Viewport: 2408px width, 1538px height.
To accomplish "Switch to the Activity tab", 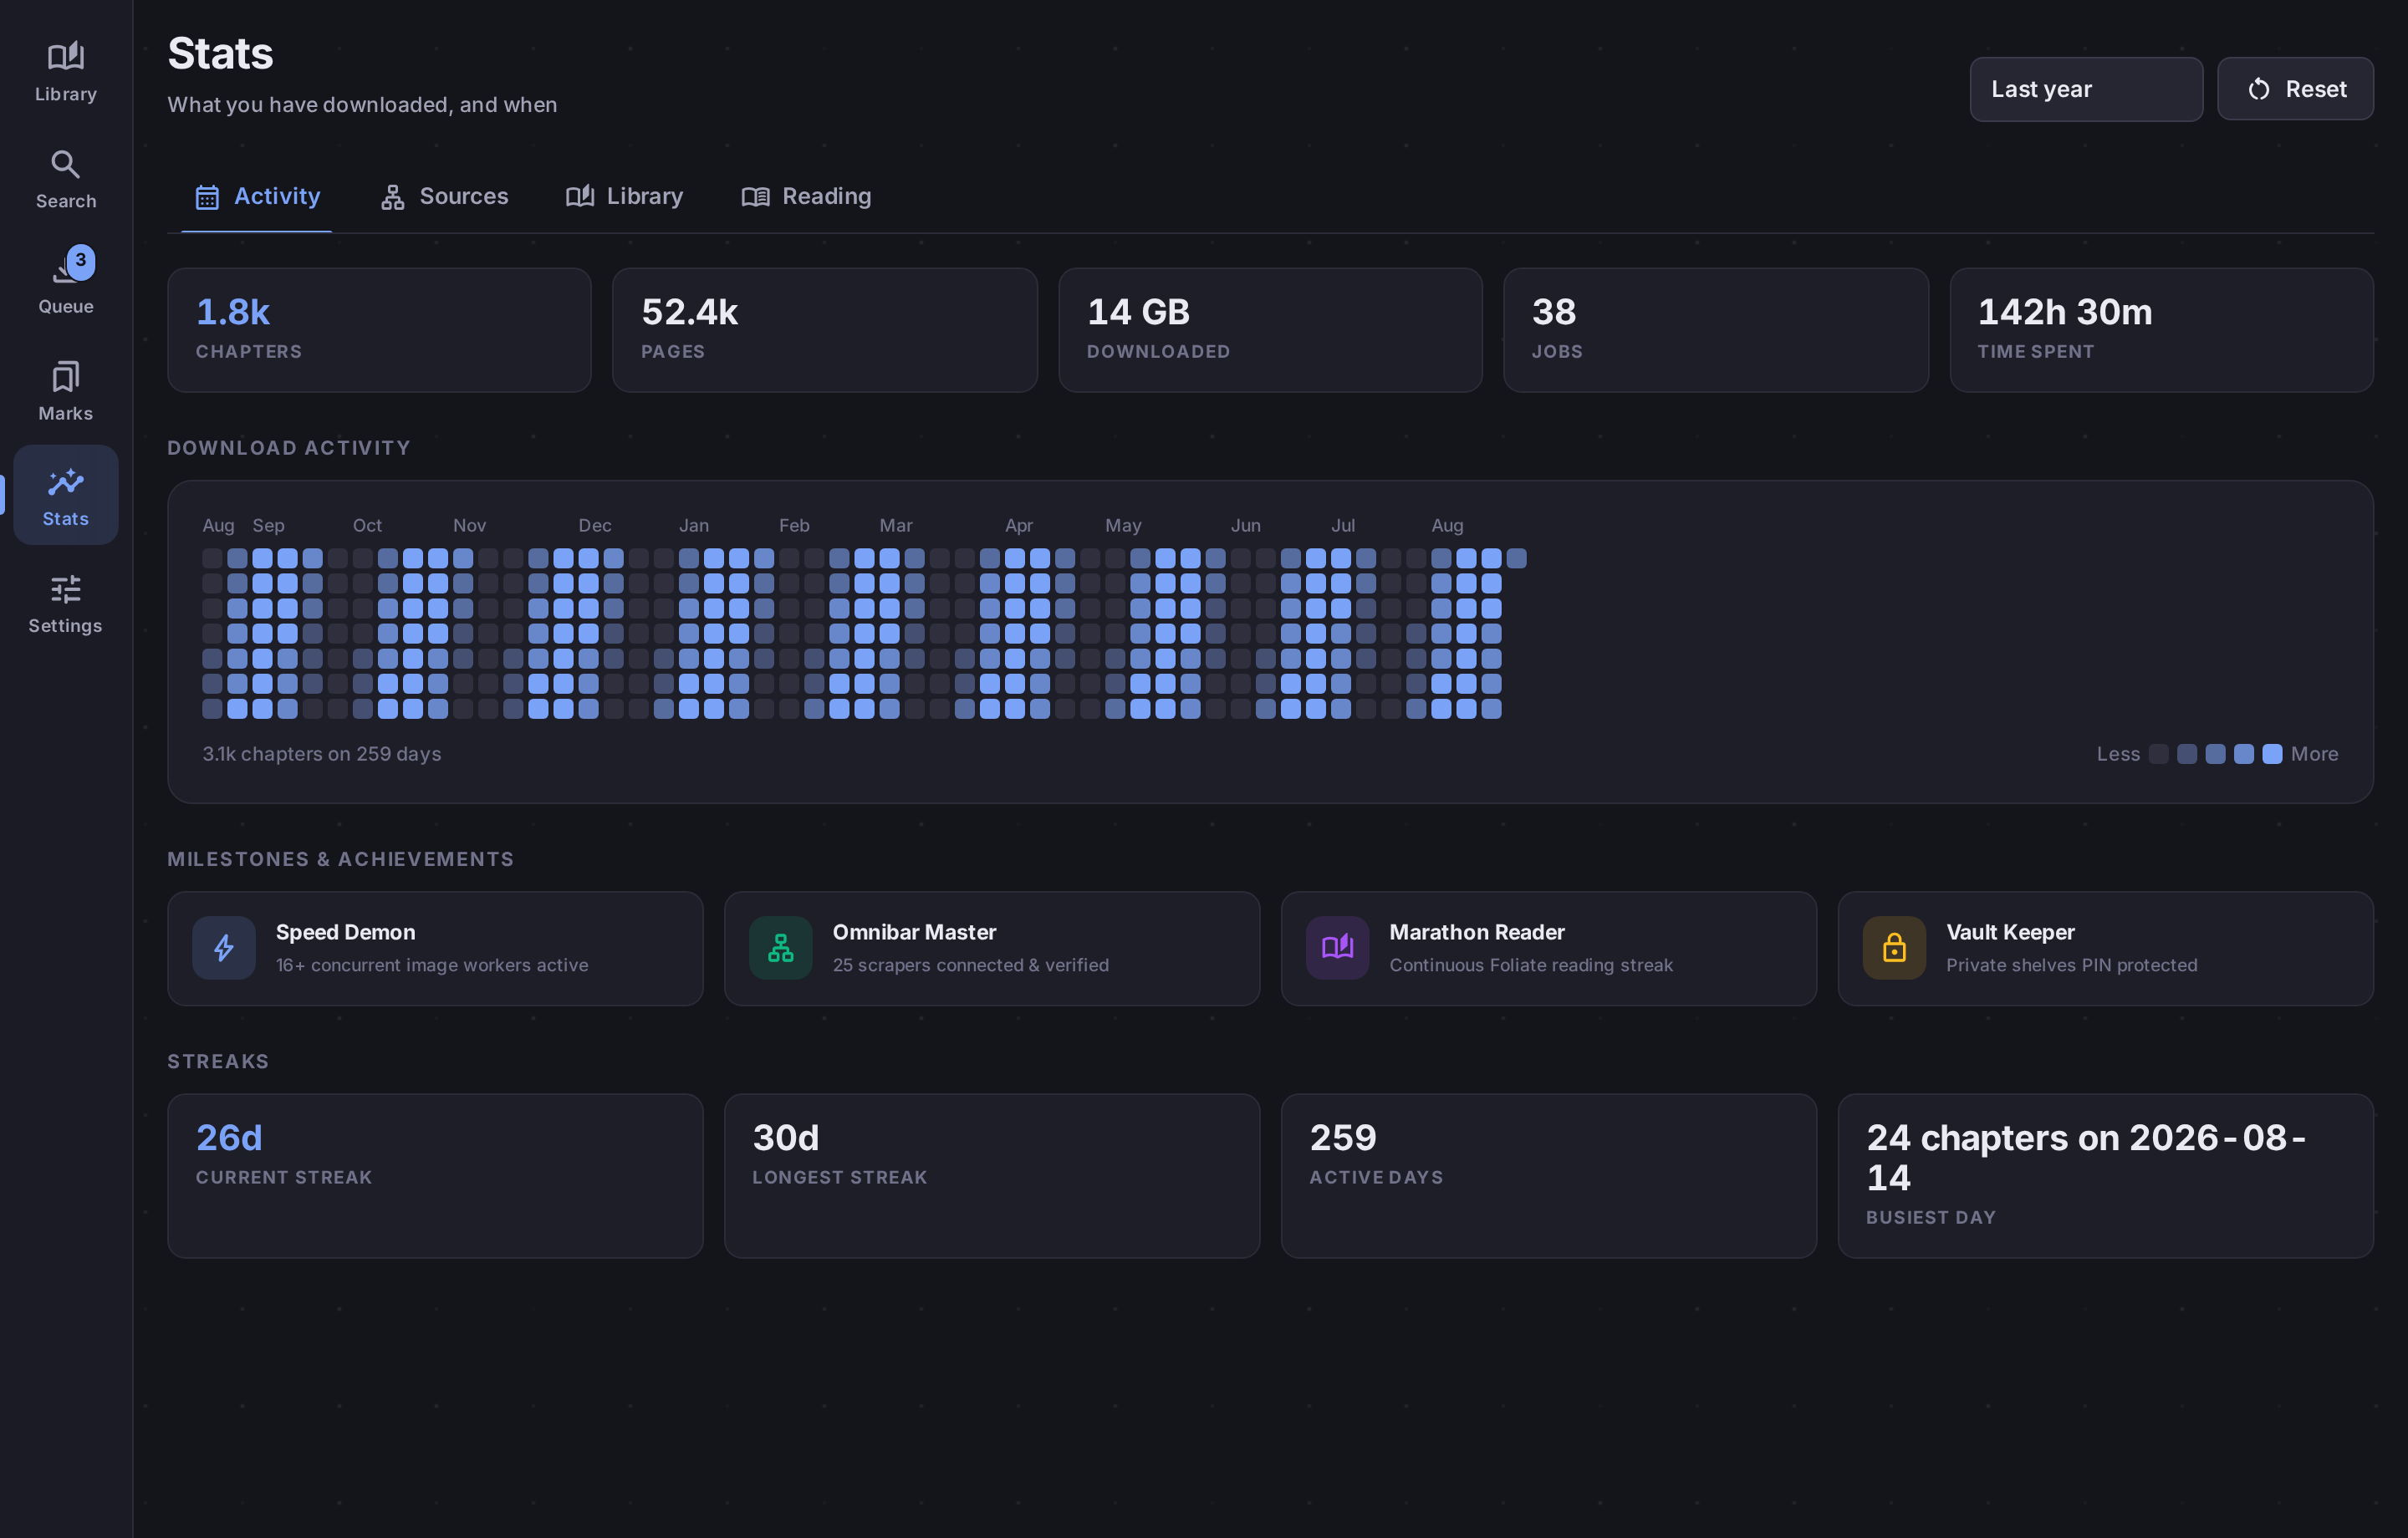I will (x=257, y=196).
